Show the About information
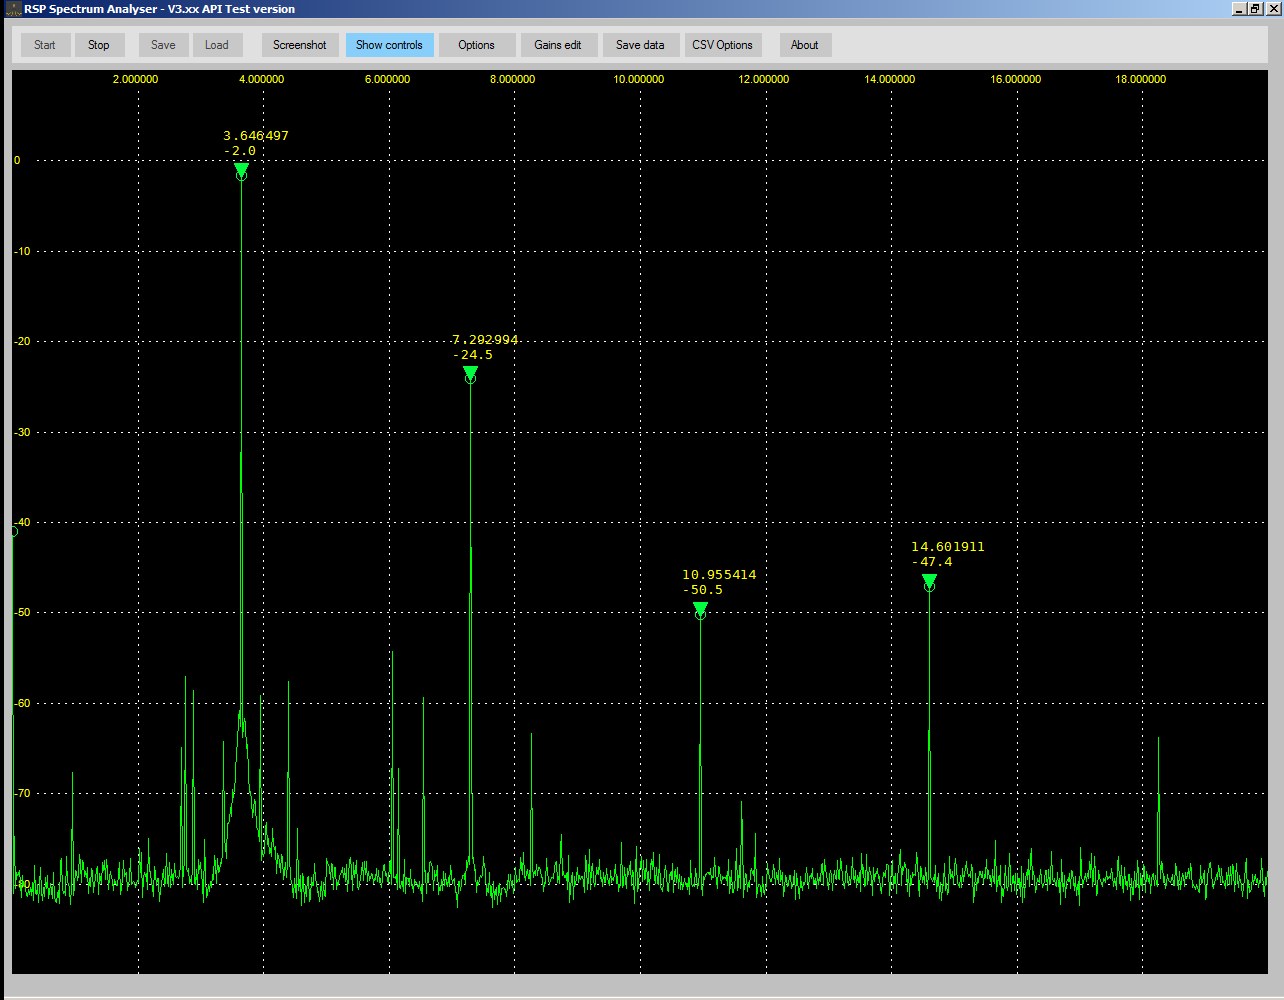The width and height of the screenshot is (1284, 1000). tap(805, 45)
